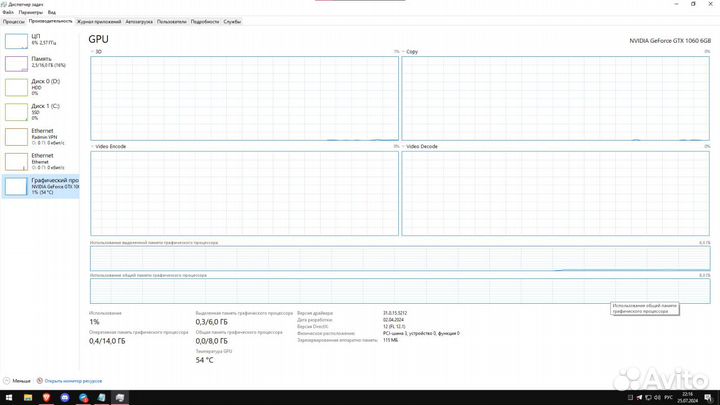Click the 115 МБ reserved memory value
720x405 pixels.
coord(390,340)
